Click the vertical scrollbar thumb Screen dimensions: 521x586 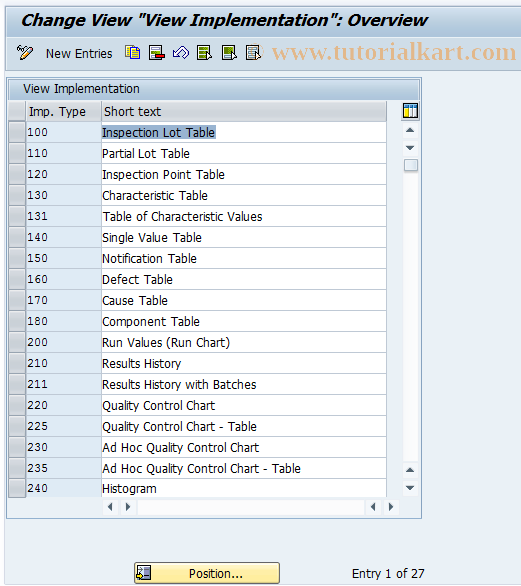[411, 165]
